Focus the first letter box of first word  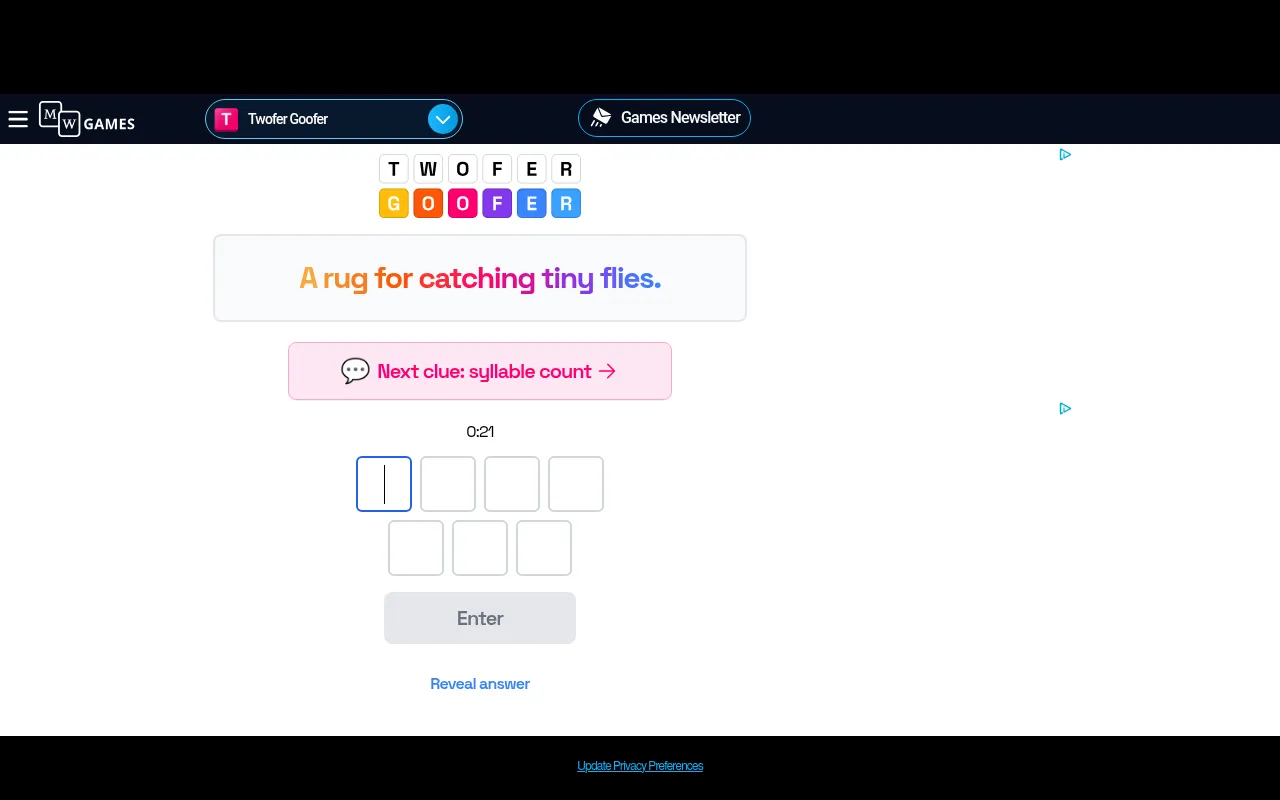[384, 484]
